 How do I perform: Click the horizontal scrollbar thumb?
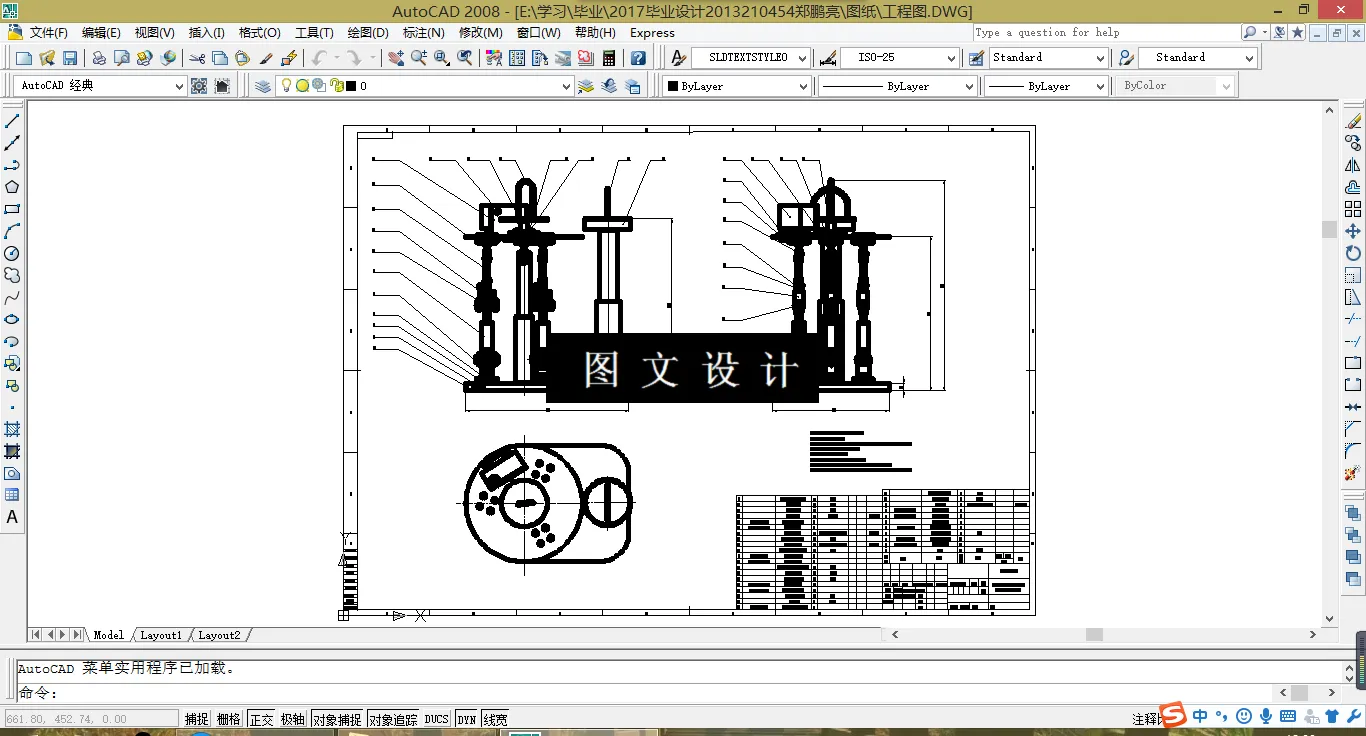click(1094, 634)
